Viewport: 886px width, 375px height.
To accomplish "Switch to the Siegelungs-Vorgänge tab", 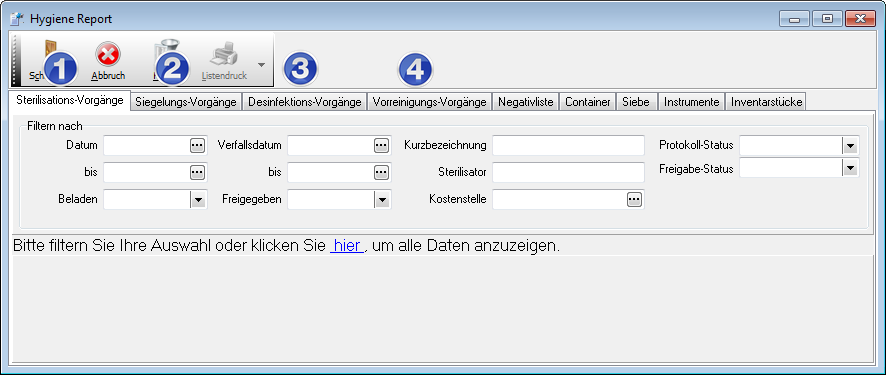I will click(186, 102).
